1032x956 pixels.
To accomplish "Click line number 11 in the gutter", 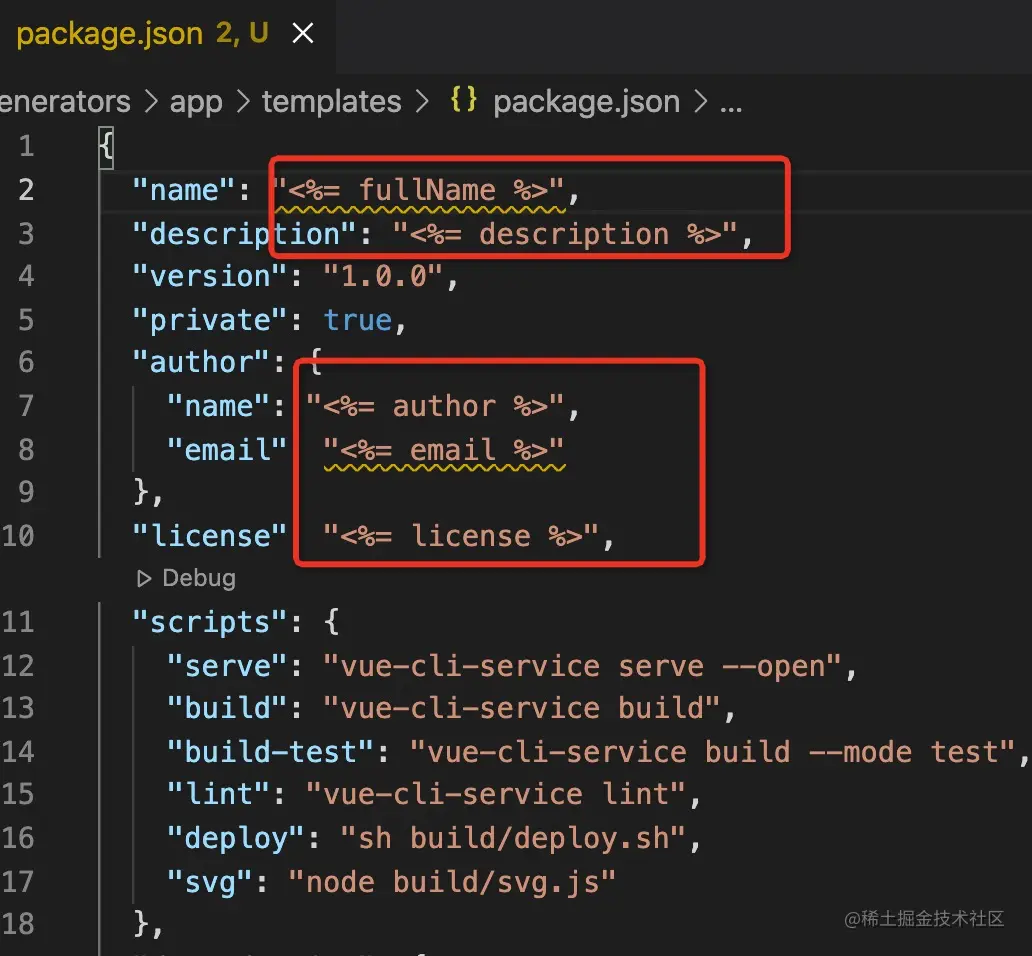I will pyautogui.click(x=18, y=622).
